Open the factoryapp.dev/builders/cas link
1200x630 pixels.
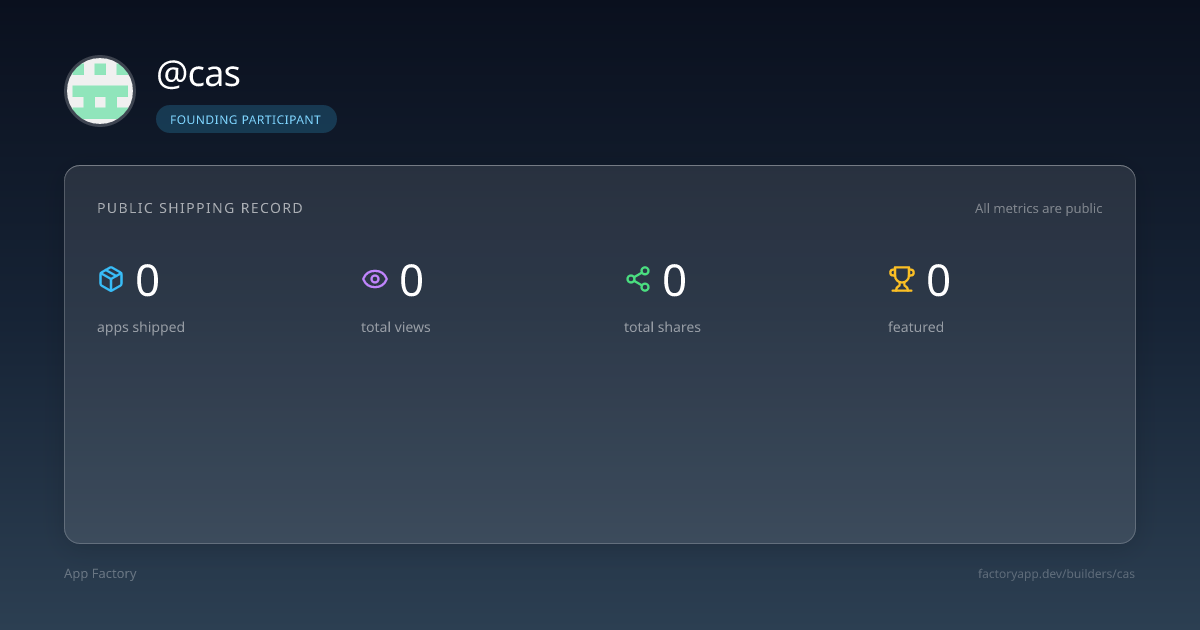[x=1056, y=573]
